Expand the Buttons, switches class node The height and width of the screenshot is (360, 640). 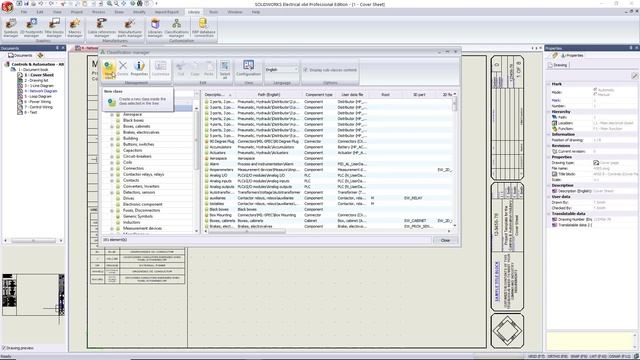point(112,144)
